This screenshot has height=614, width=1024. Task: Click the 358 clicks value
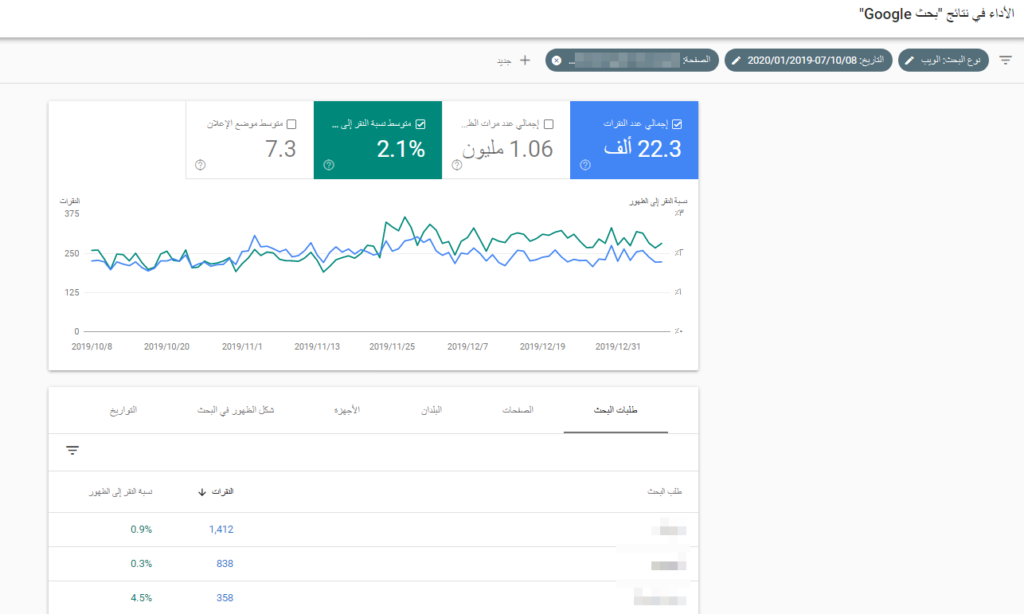coord(225,598)
